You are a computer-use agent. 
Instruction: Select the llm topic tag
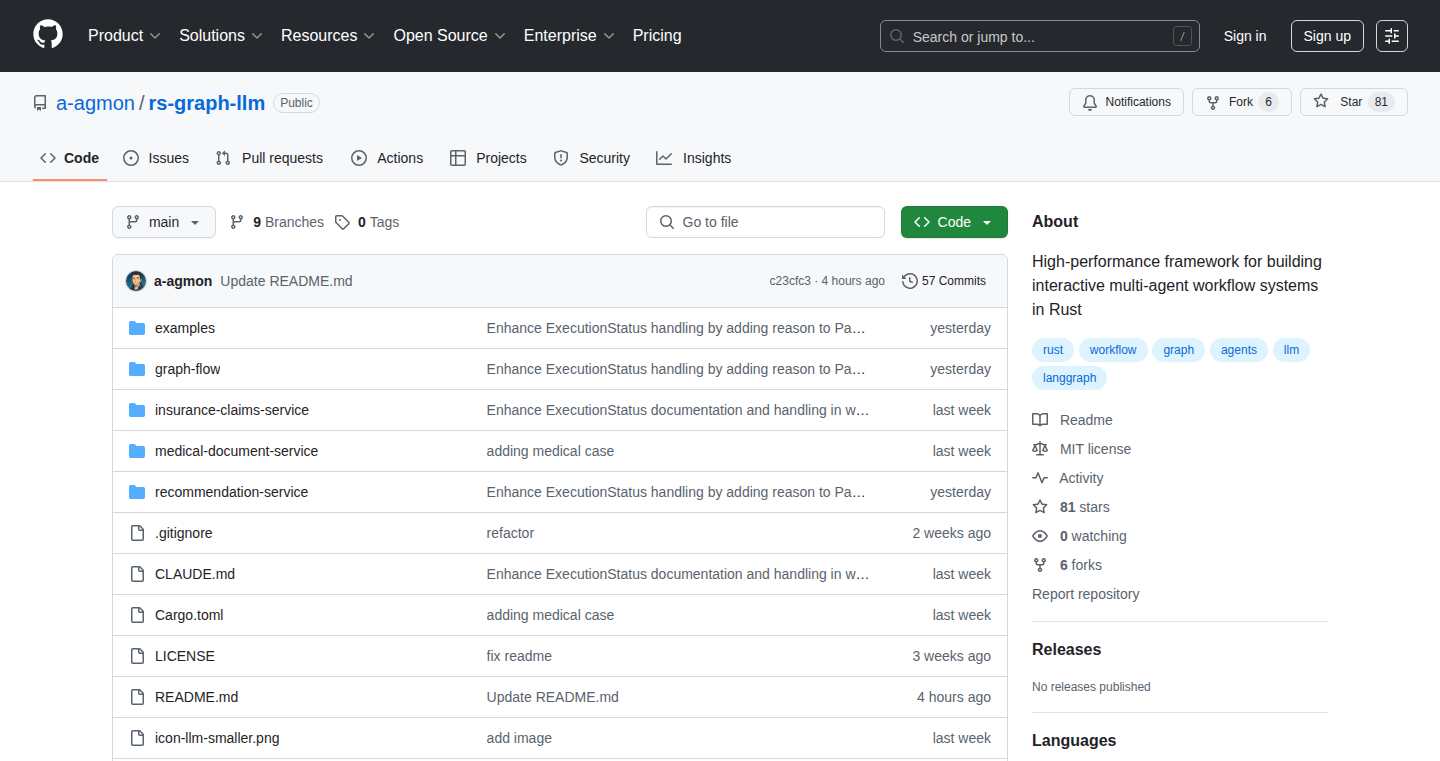click(x=1292, y=350)
